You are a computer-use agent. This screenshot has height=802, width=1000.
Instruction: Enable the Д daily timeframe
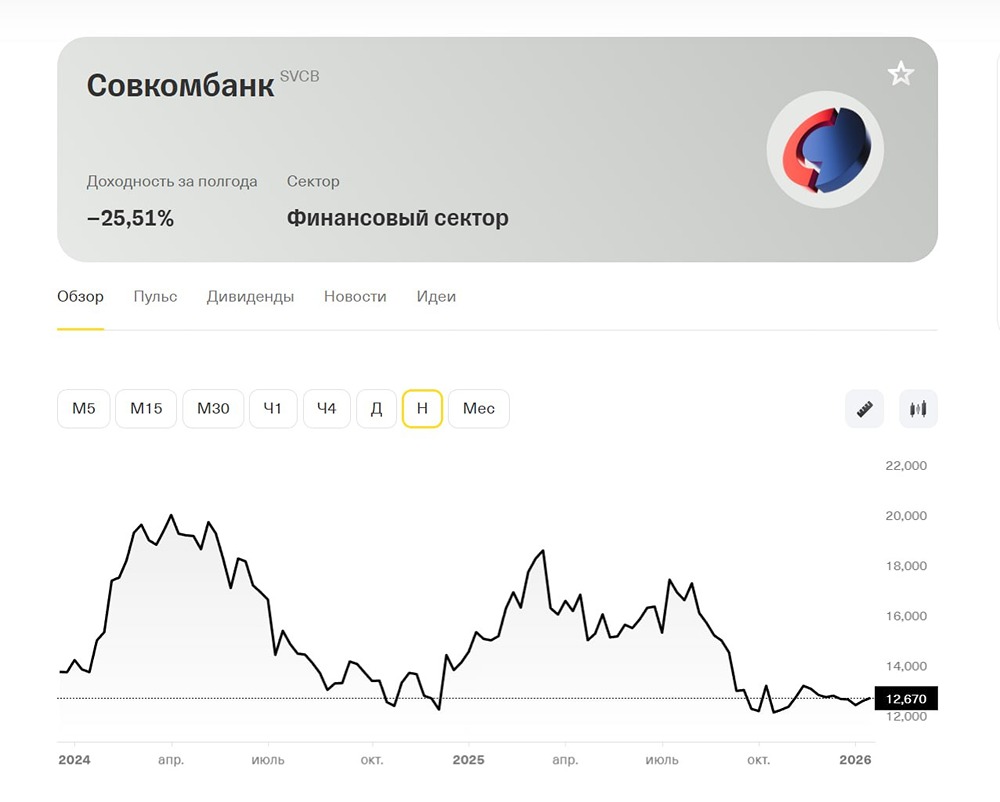(377, 408)
